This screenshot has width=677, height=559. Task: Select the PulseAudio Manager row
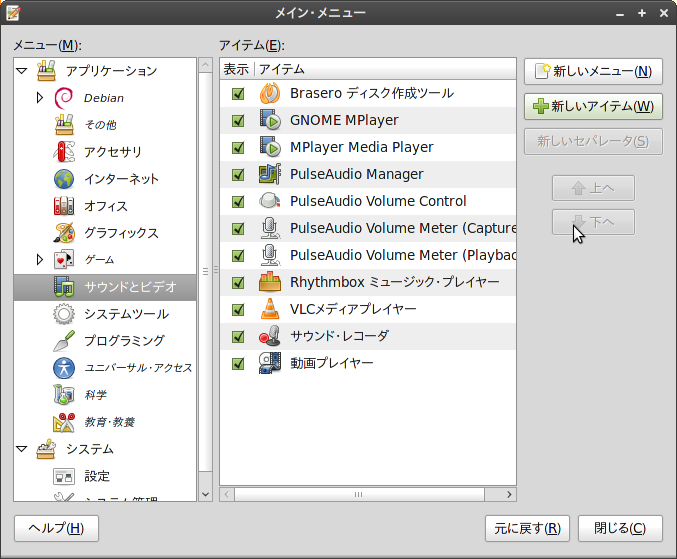368,174
